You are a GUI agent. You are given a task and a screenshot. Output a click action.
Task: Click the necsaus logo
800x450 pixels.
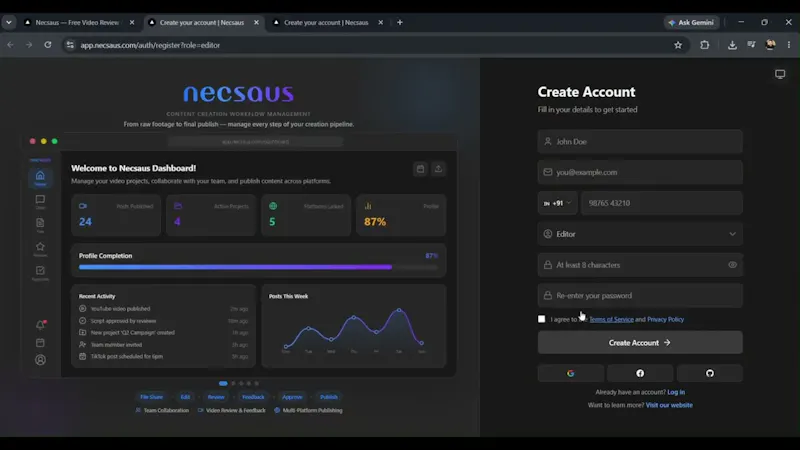[238, 93]
